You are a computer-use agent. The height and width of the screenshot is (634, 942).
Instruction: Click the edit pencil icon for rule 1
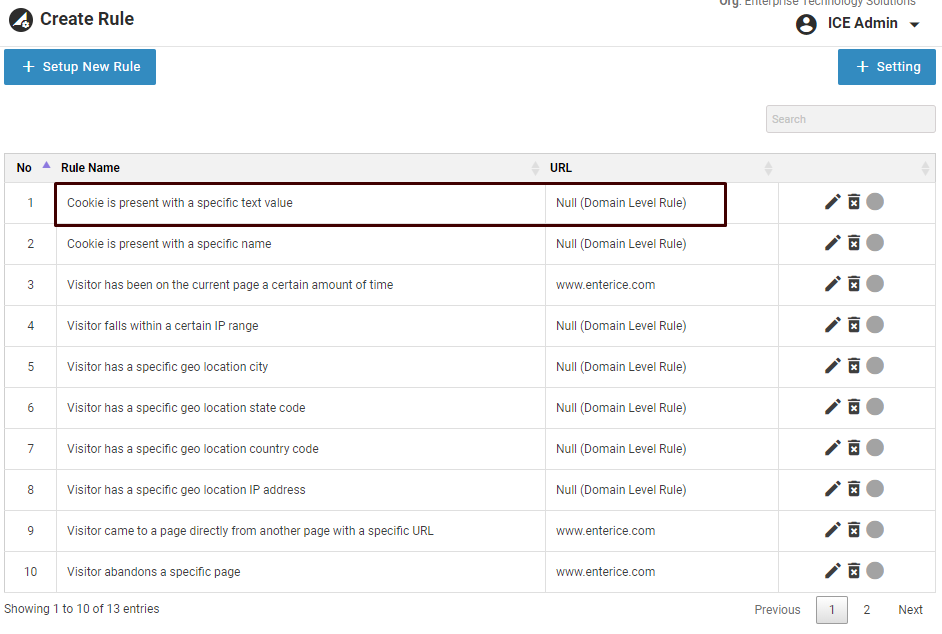pos(832,202)
